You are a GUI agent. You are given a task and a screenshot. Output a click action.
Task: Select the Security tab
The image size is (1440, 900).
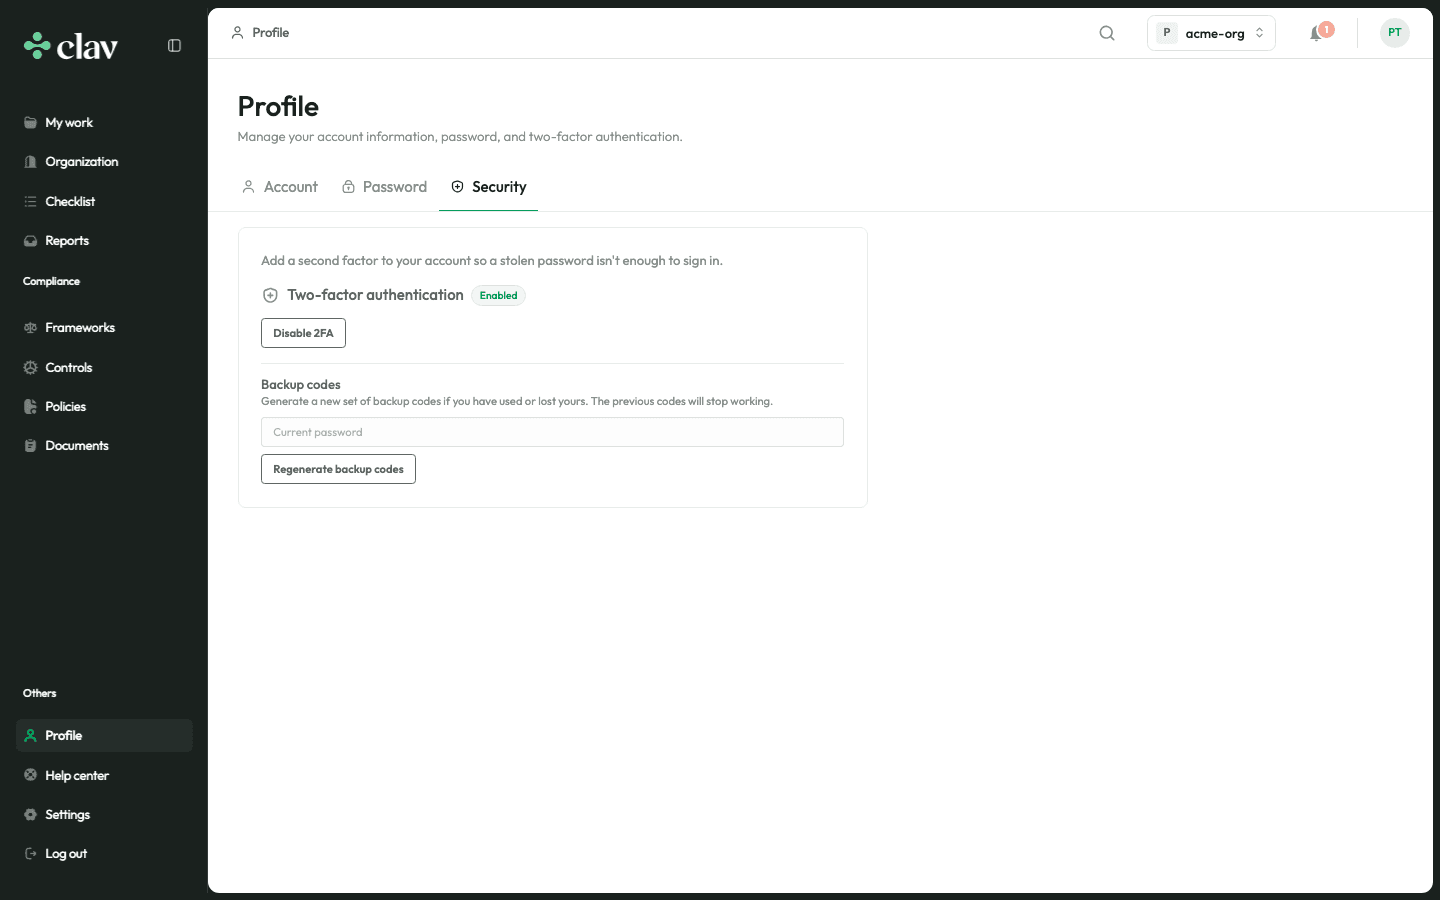(x=489, y=187)
